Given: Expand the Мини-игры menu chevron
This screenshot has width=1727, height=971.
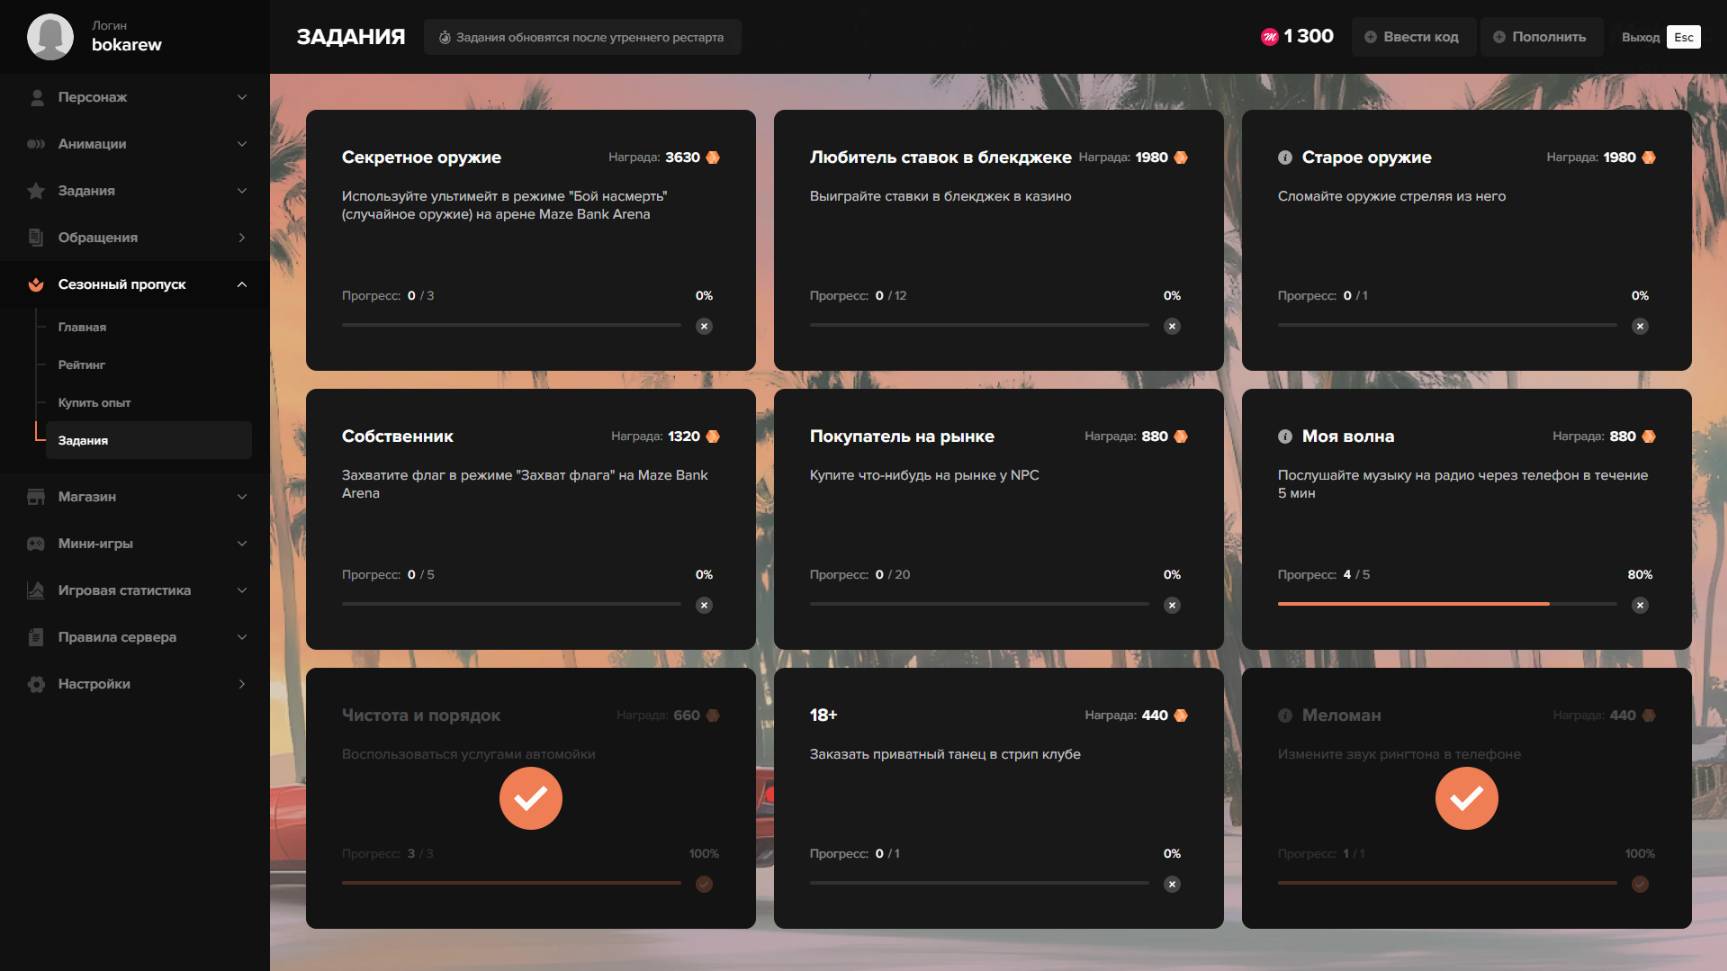Looking at the screenshot, I should pos(242,544).
